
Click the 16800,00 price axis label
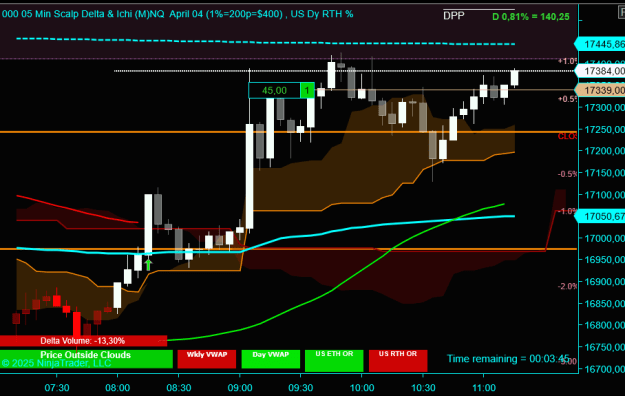tap(604, 325)
